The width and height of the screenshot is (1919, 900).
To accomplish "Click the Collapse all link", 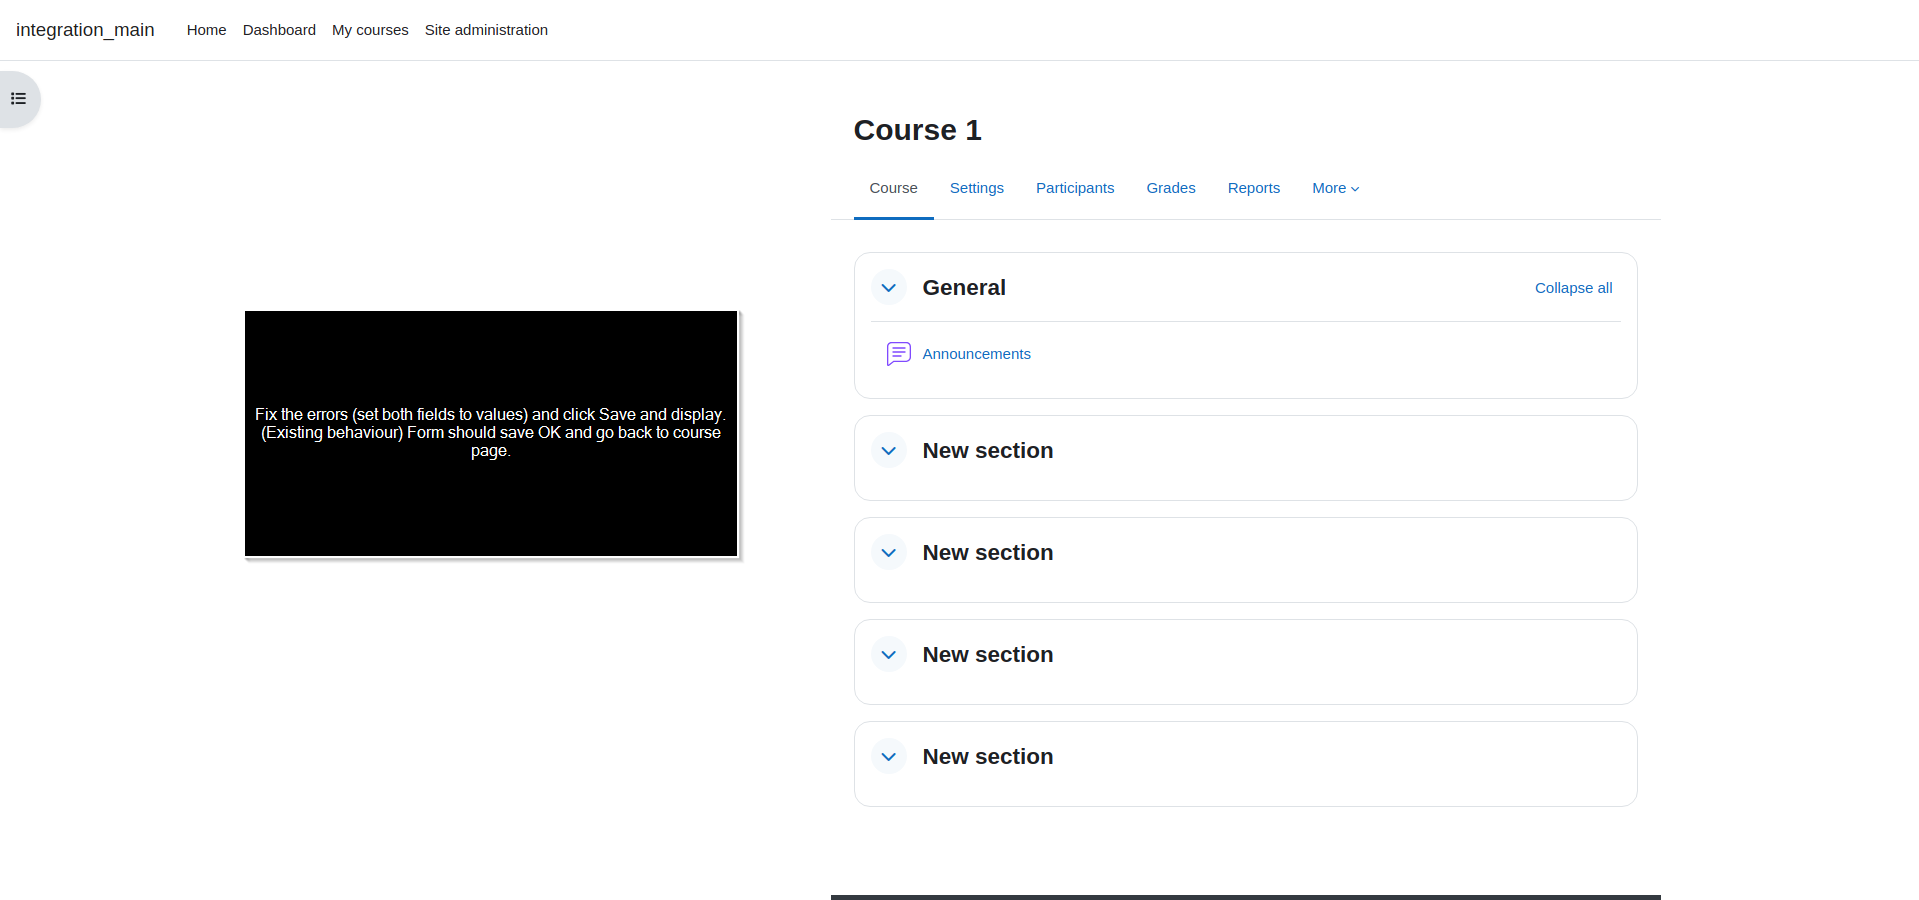I will (x=1573, y=288).
